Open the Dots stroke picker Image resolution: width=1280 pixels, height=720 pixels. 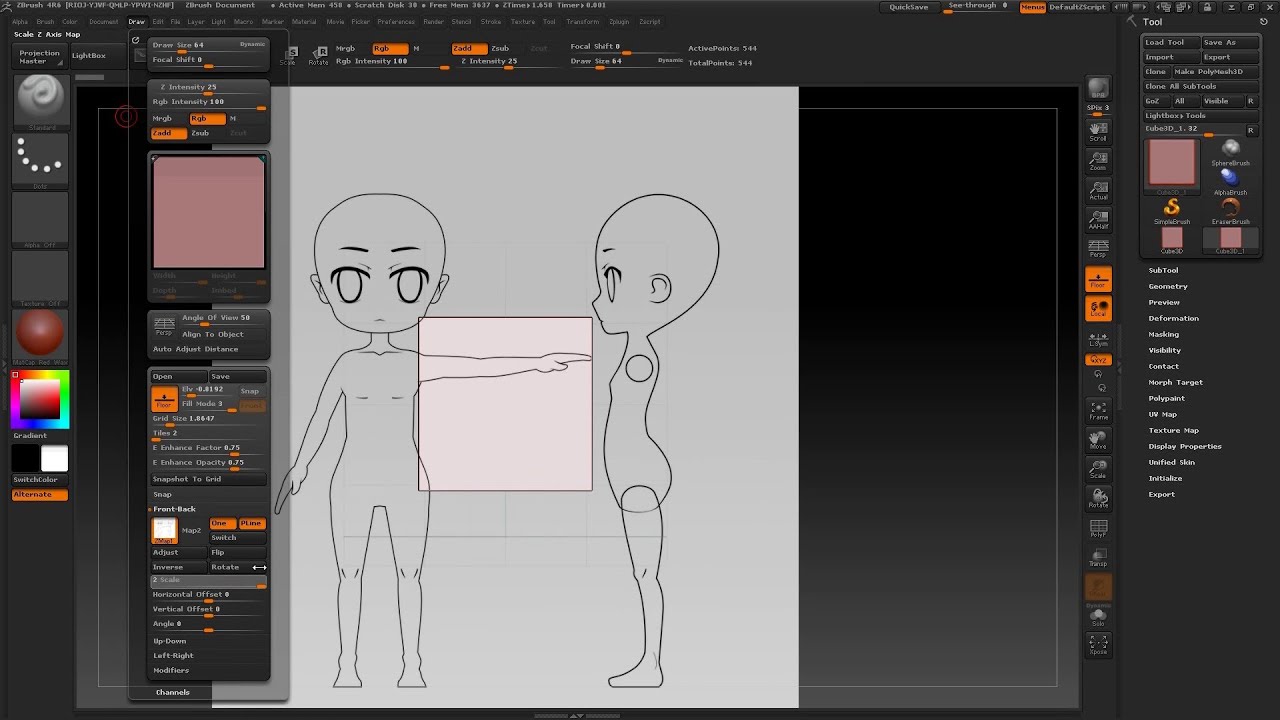click(41, 160)
